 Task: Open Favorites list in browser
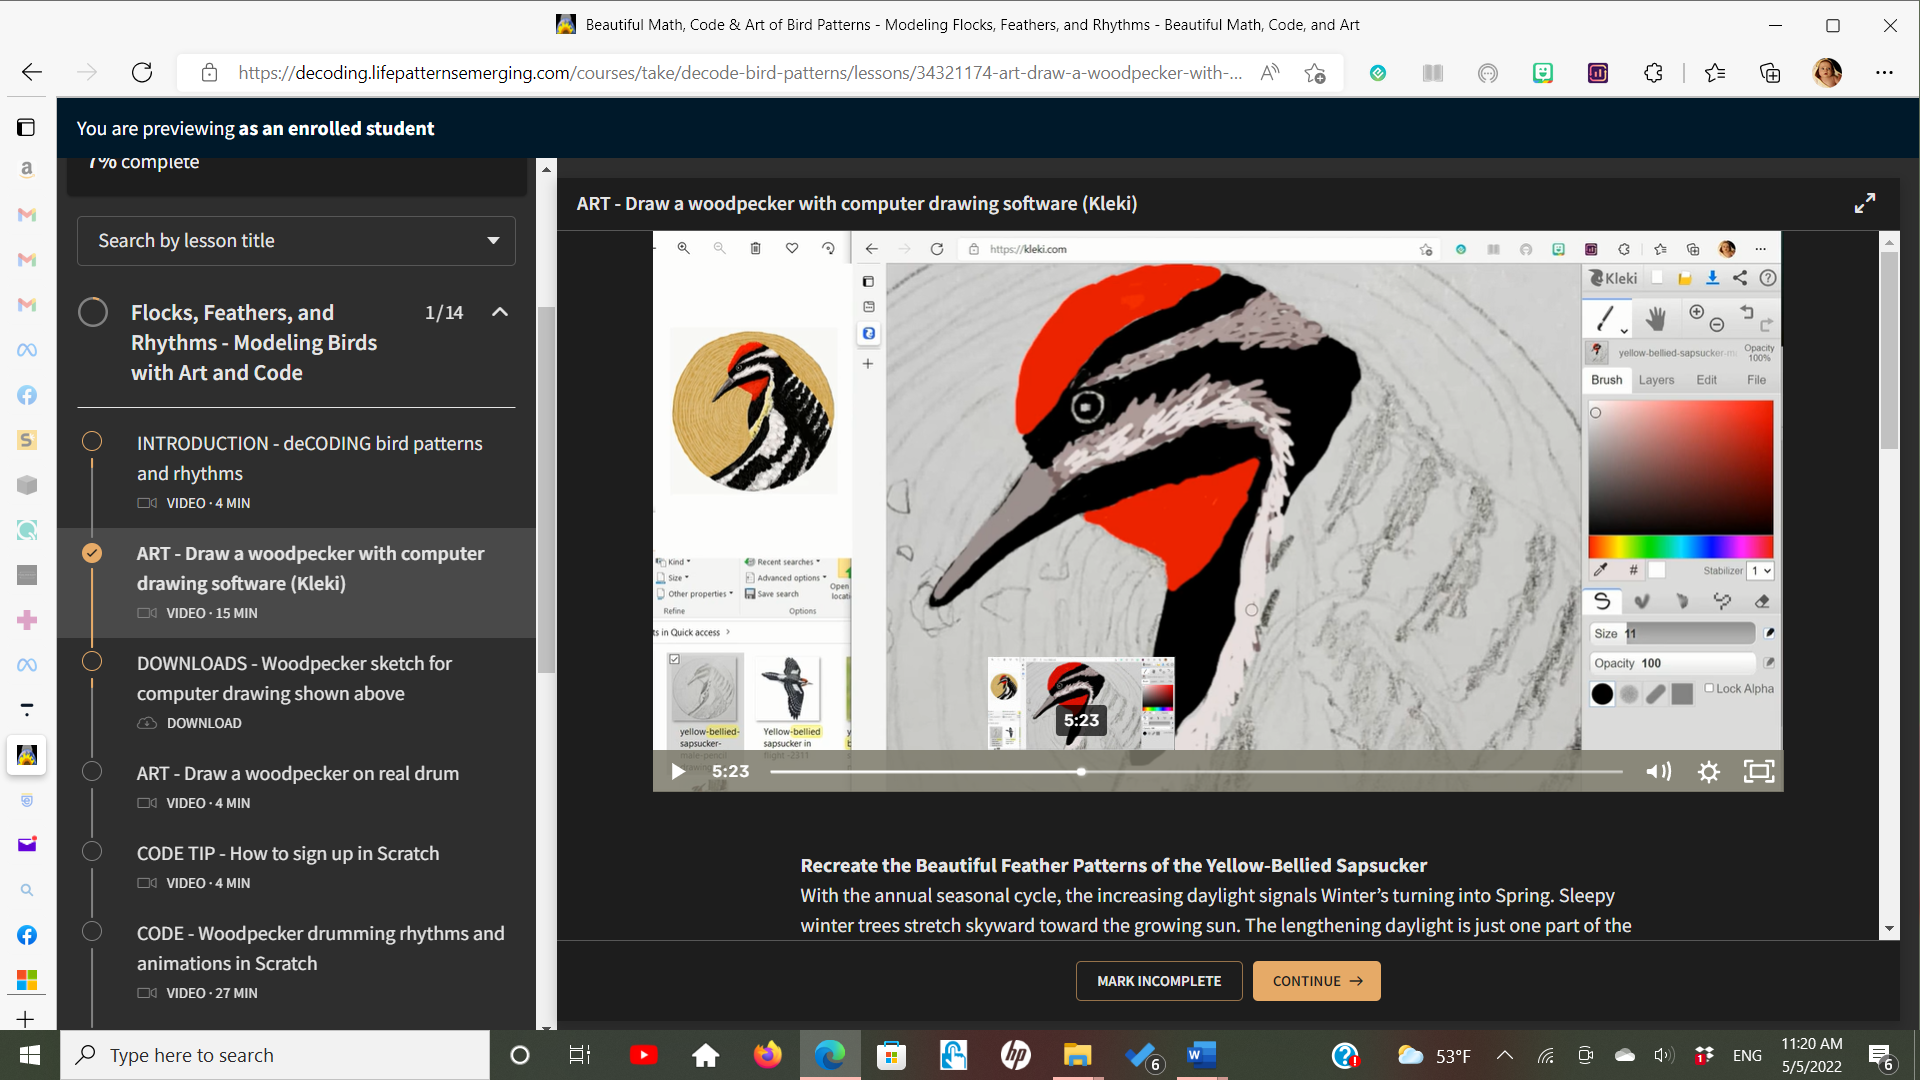click(1715, 72)
